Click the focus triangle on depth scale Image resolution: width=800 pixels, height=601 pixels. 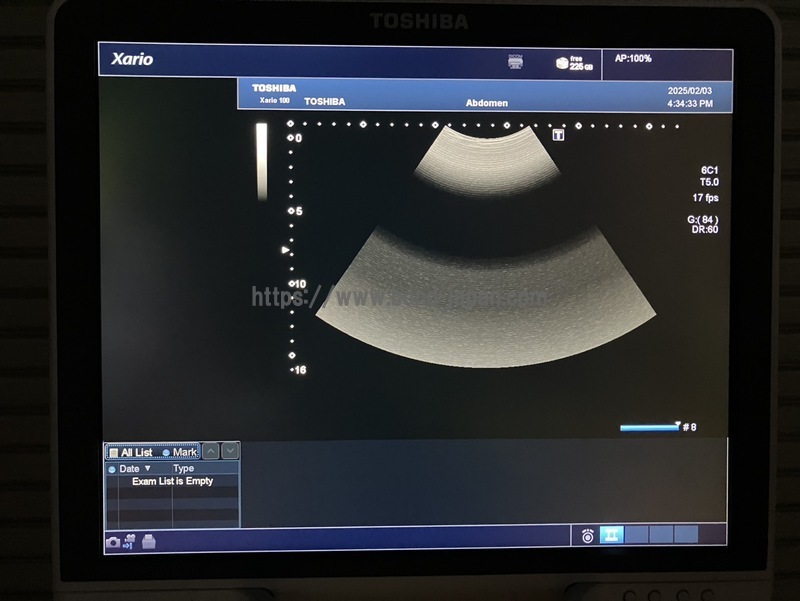286,250
